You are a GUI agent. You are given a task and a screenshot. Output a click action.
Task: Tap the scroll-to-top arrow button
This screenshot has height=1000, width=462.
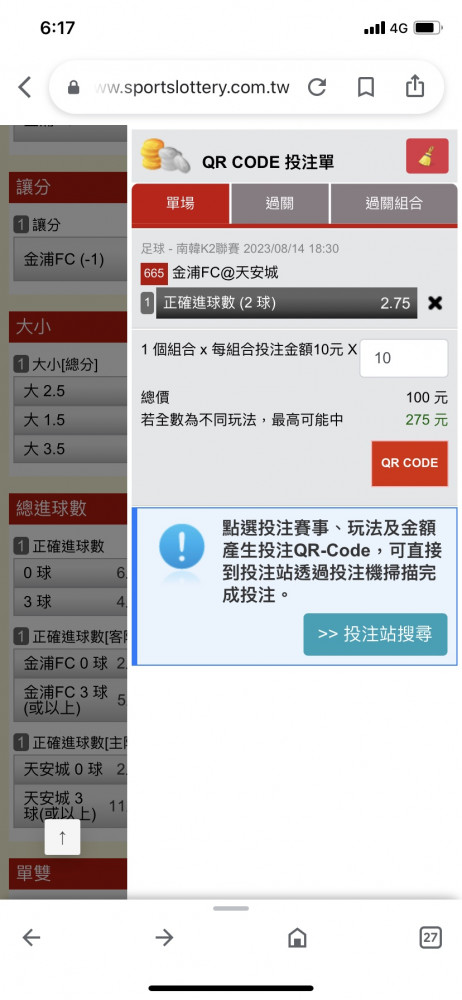point(62,837)
